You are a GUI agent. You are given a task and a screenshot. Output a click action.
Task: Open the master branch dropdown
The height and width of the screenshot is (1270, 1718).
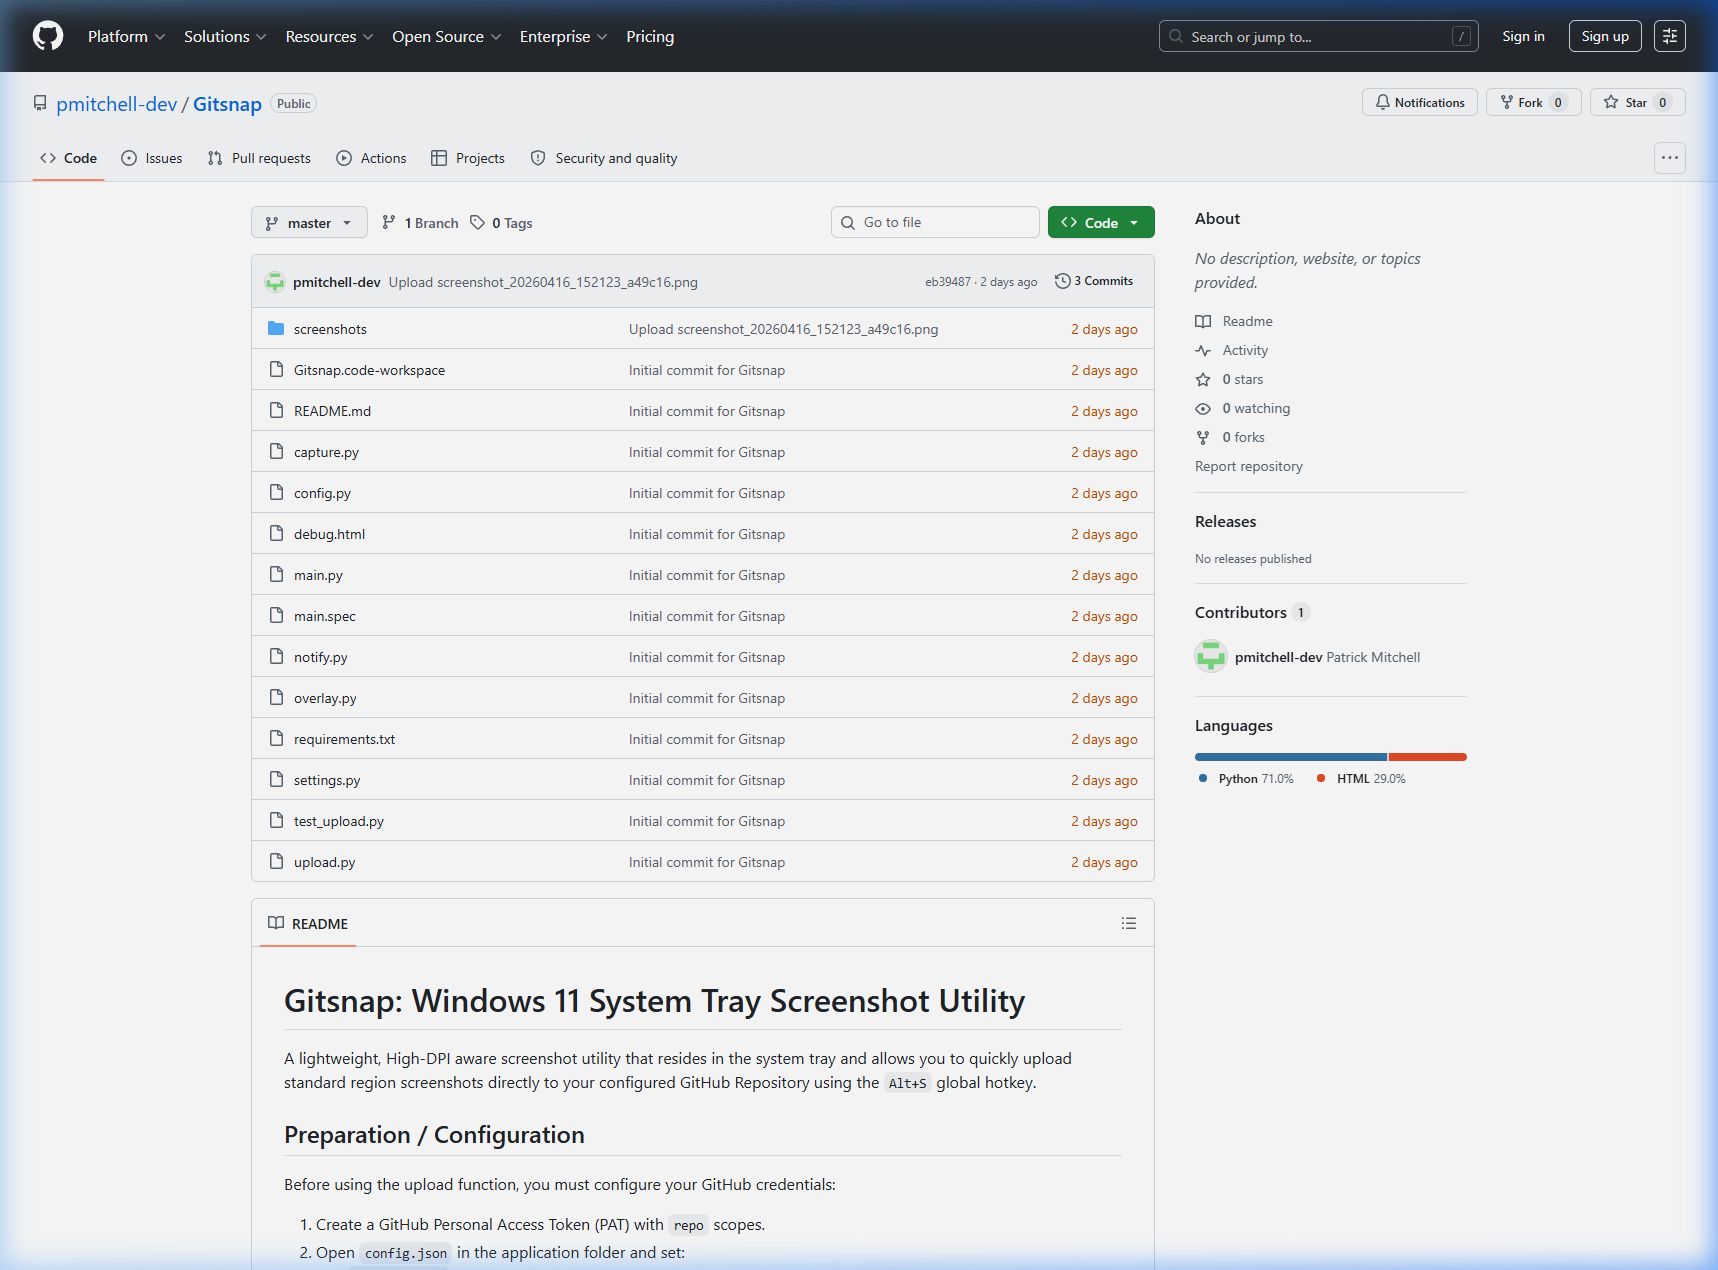tap(309, 222)
